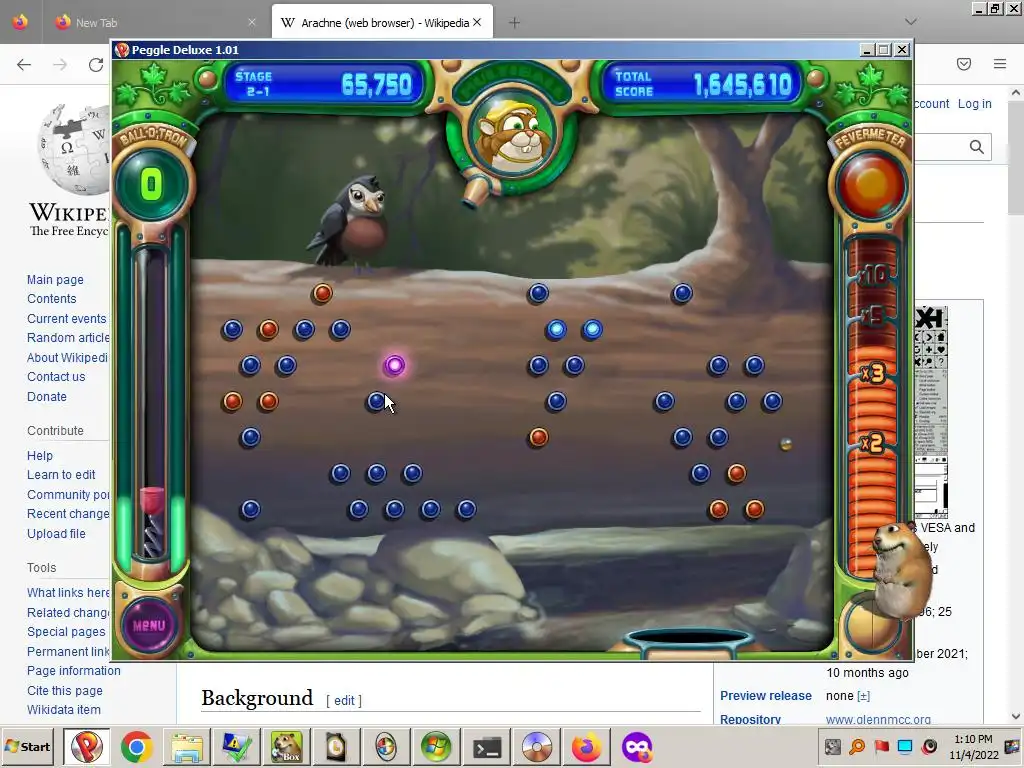1024x768 pixels.
Task: Open the Cite this page link
Action: (65, 690)
